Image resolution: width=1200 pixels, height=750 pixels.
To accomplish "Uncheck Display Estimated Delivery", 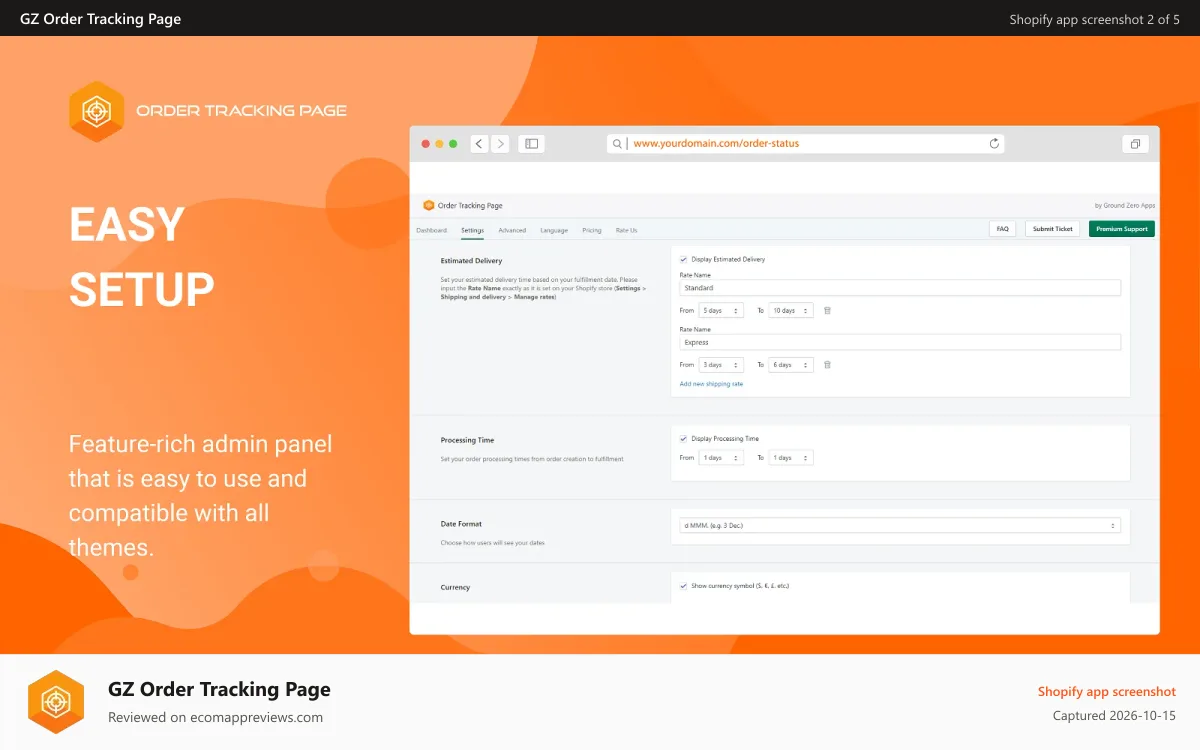I will point(683,259).
